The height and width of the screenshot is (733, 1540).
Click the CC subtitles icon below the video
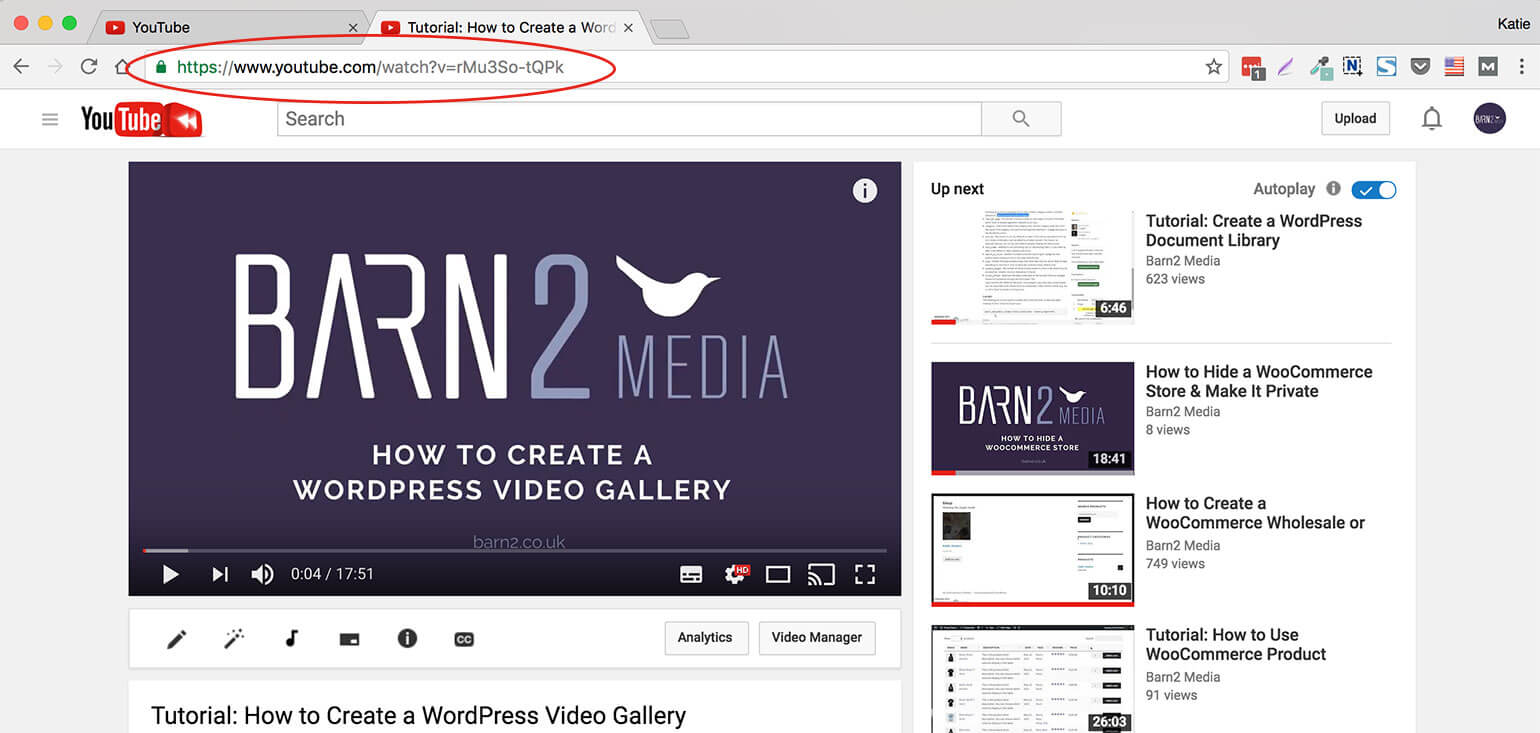tap(463, 638)
